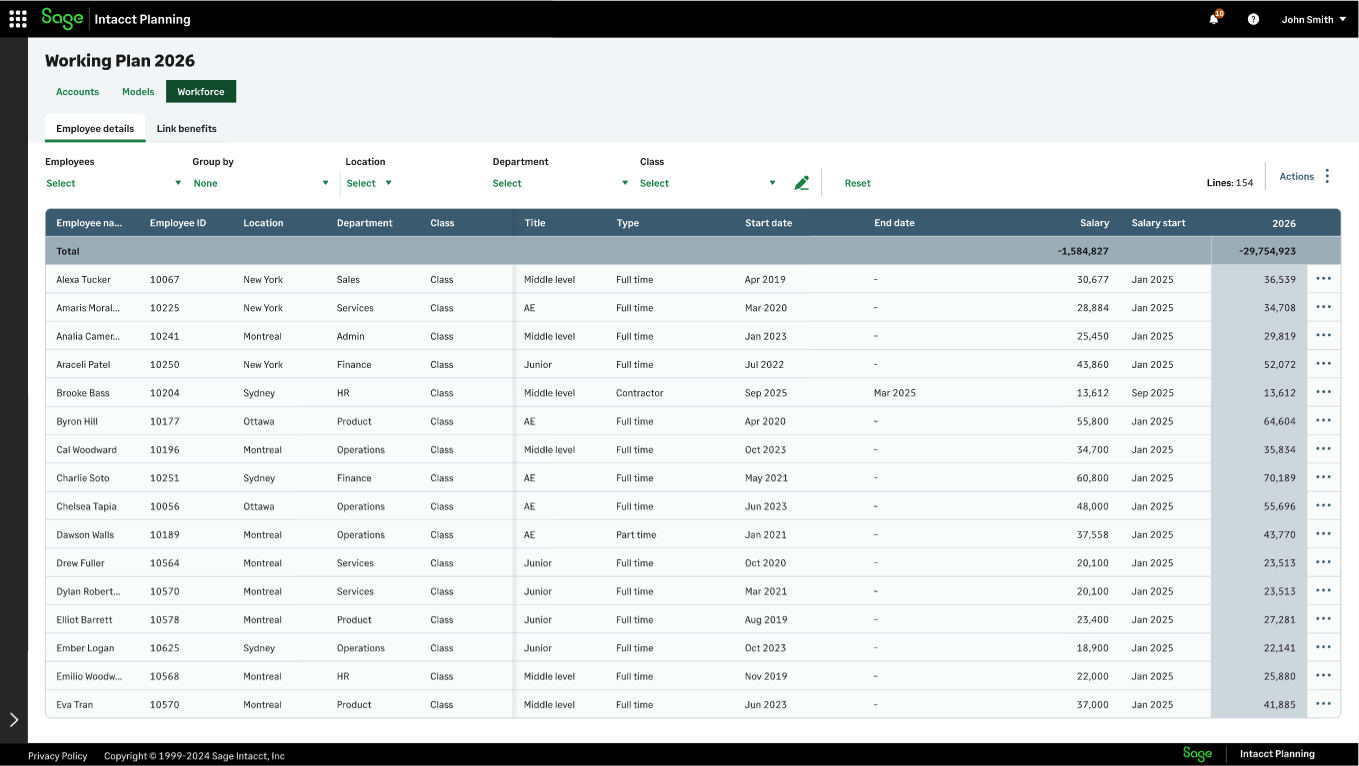Open the Location filter dropdown
The height and width of the screenshot is (766, 1359).
point(369,183)
